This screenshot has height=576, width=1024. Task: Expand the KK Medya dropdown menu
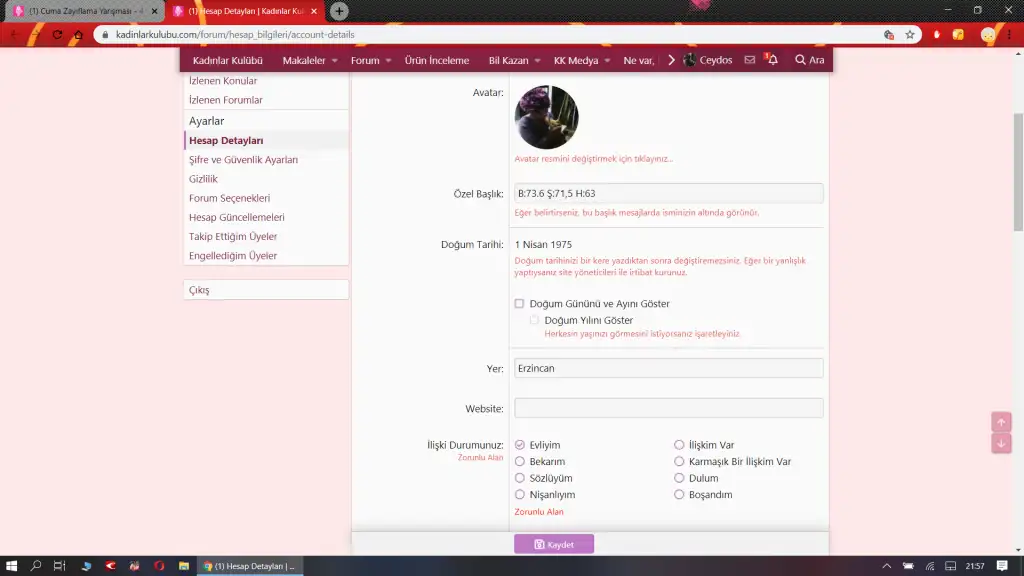coord(582,60)
